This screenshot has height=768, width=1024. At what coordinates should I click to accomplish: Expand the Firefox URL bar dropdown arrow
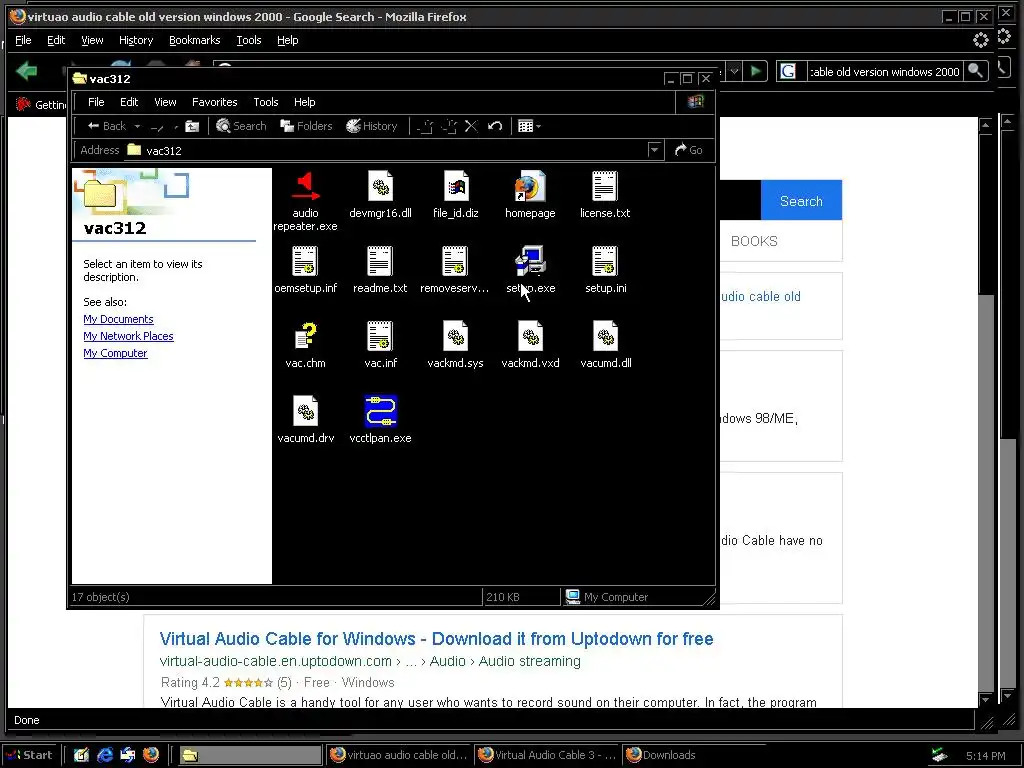(734, 71)
